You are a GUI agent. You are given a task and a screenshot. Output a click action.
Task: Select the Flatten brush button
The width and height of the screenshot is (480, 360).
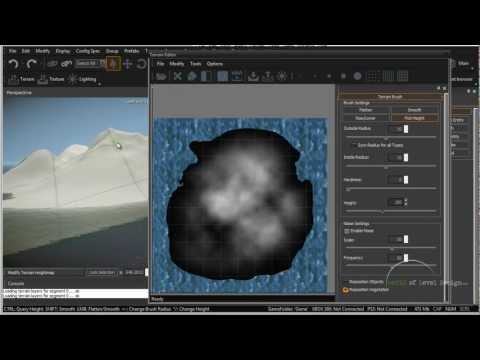pyautogui.click(x=366, y=110)
